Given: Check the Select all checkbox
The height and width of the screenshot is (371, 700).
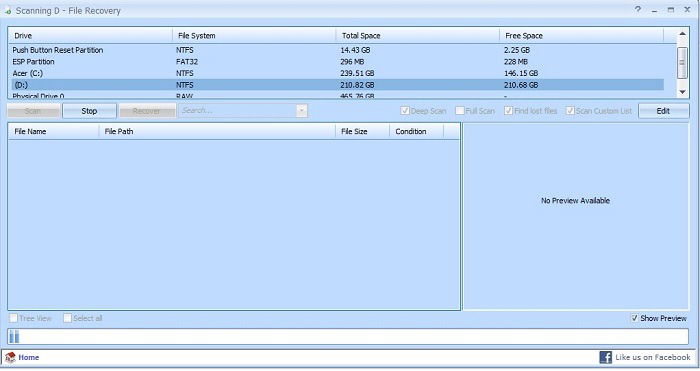Looking at the screenshot, I should (x=67, y=318).
